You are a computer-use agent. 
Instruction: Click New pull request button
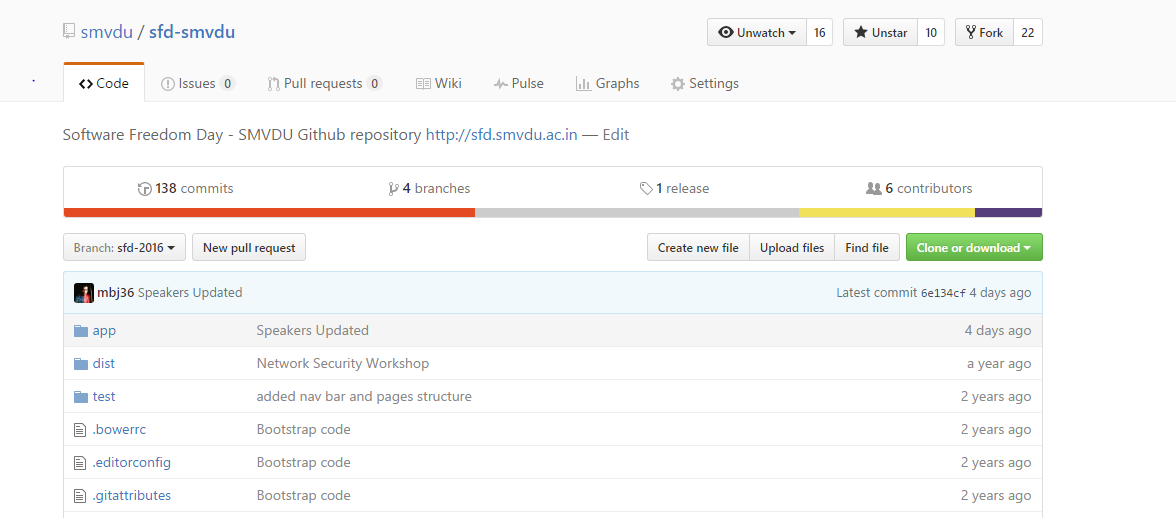pyautogui.click(x=249, y=247)
